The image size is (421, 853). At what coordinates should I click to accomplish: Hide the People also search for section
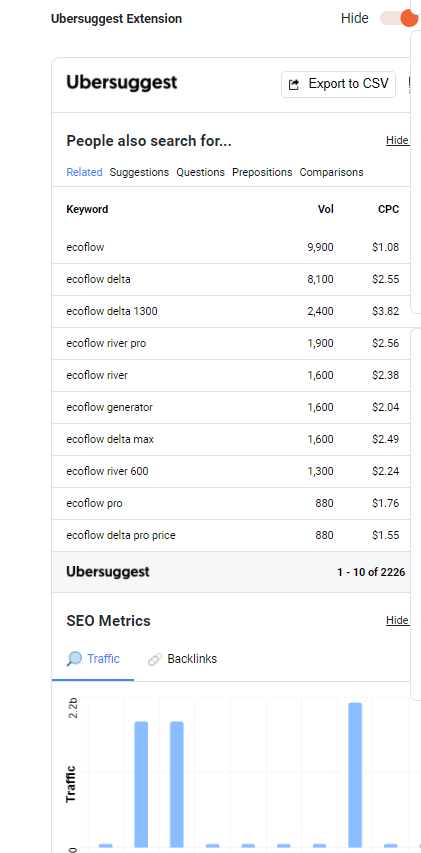[397, 140]
